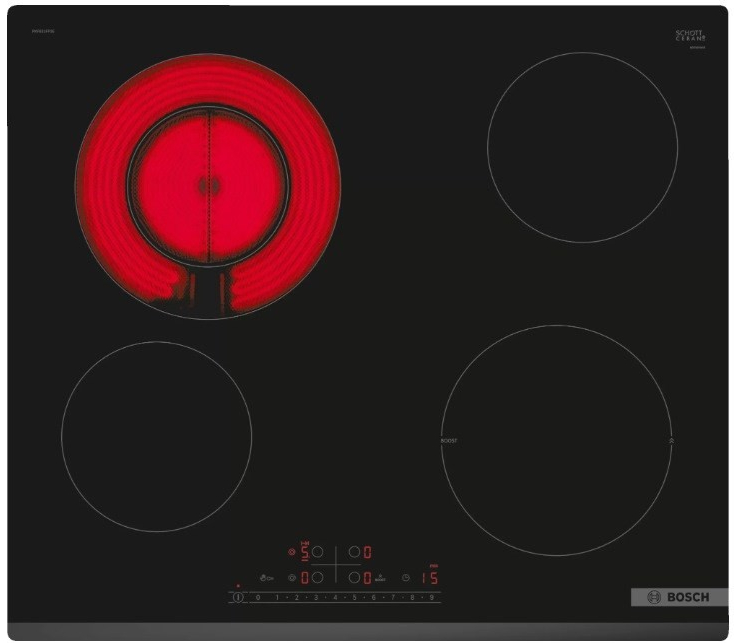Select the bottom-right zone selector circle

coord(354,577)
